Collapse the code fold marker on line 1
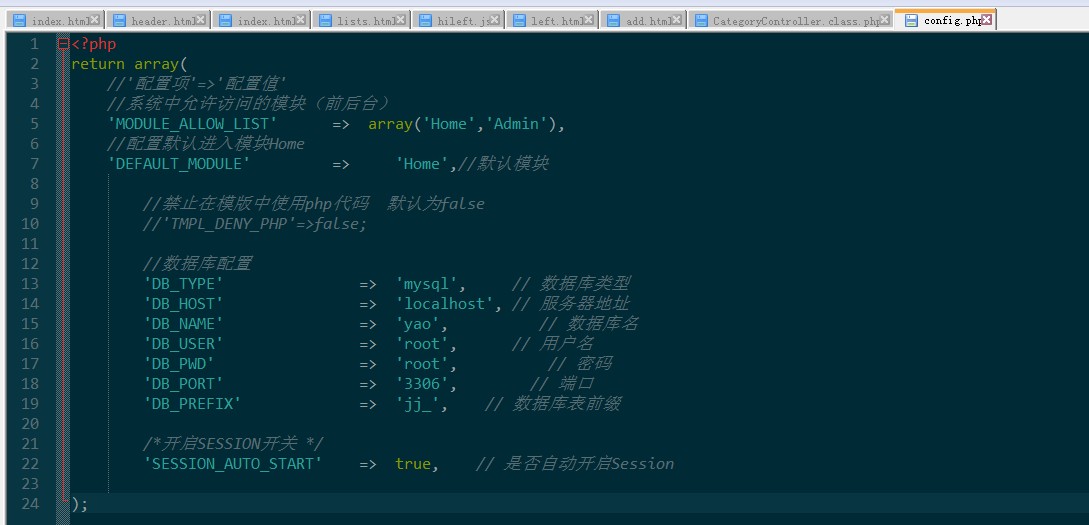Image resolution: width=1089 pixels, height=525 pixels. pyautogui.click(x=63, y=44)
